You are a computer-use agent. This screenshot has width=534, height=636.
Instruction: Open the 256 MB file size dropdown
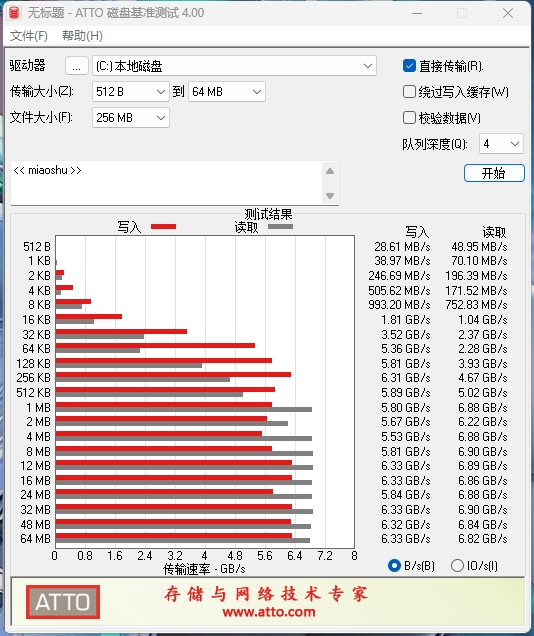131,118
